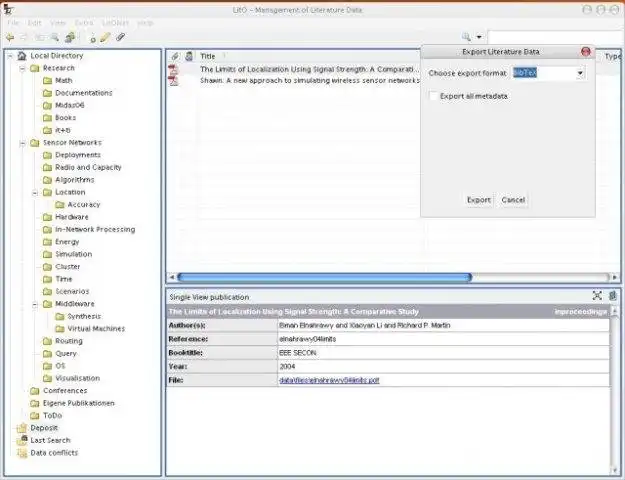This screenshot has width=625, height=480.
Task: Select the In-Network Processing folder
Action: point(95,230)
